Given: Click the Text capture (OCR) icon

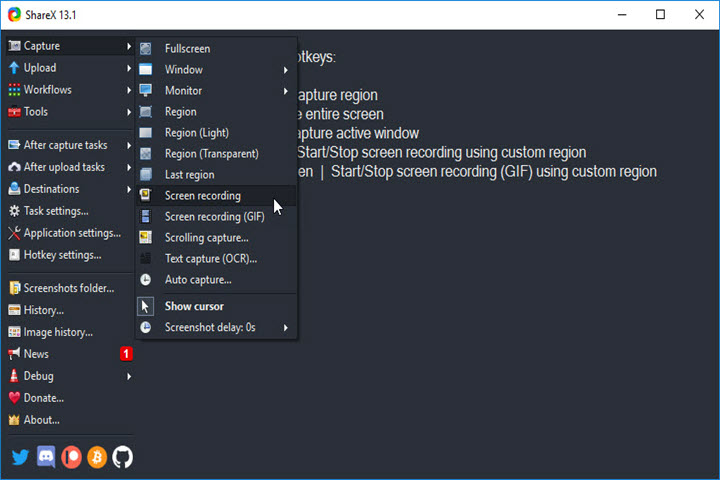Looking at the screenshot, I should (x=146, y=258).
